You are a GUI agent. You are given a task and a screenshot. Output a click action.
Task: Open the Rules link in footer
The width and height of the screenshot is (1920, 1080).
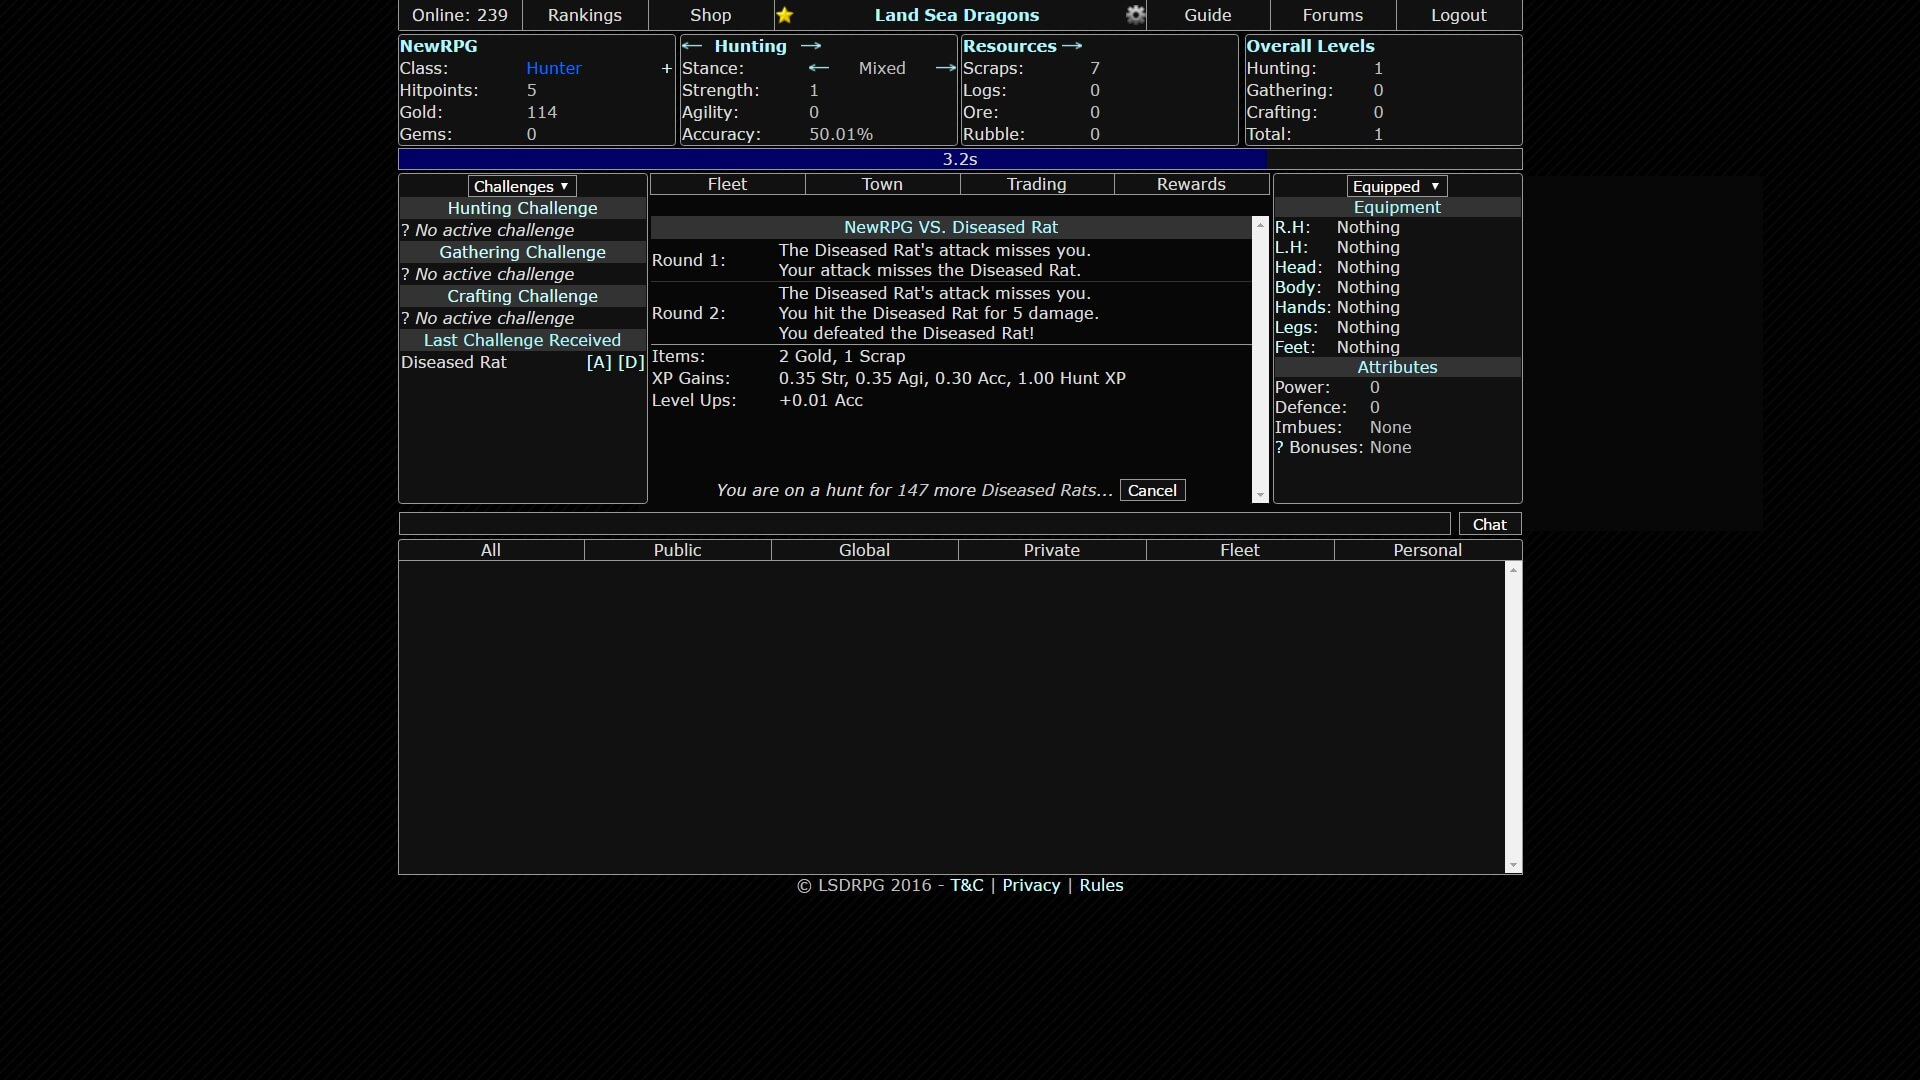point(1101,885)
